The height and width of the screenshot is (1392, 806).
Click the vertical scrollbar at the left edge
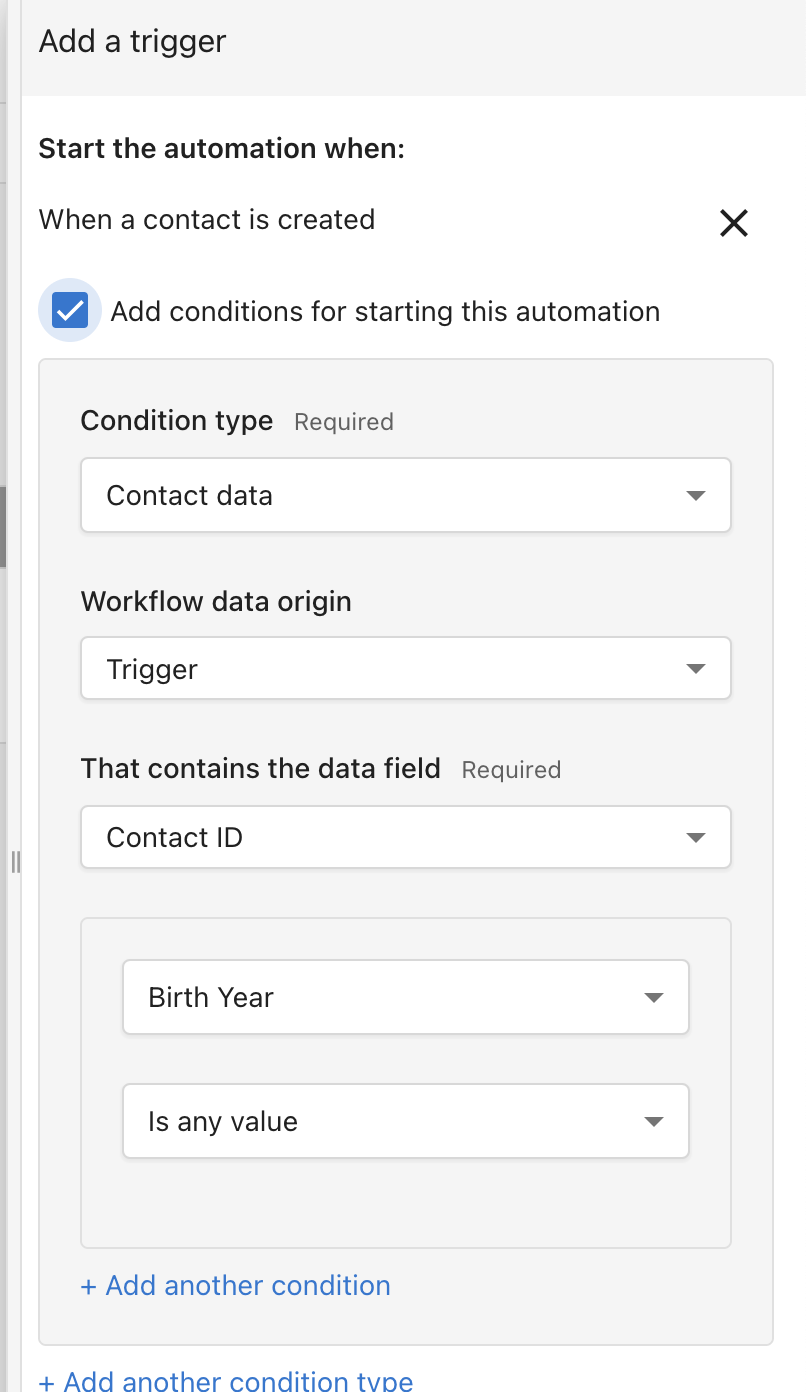point(3,525)
